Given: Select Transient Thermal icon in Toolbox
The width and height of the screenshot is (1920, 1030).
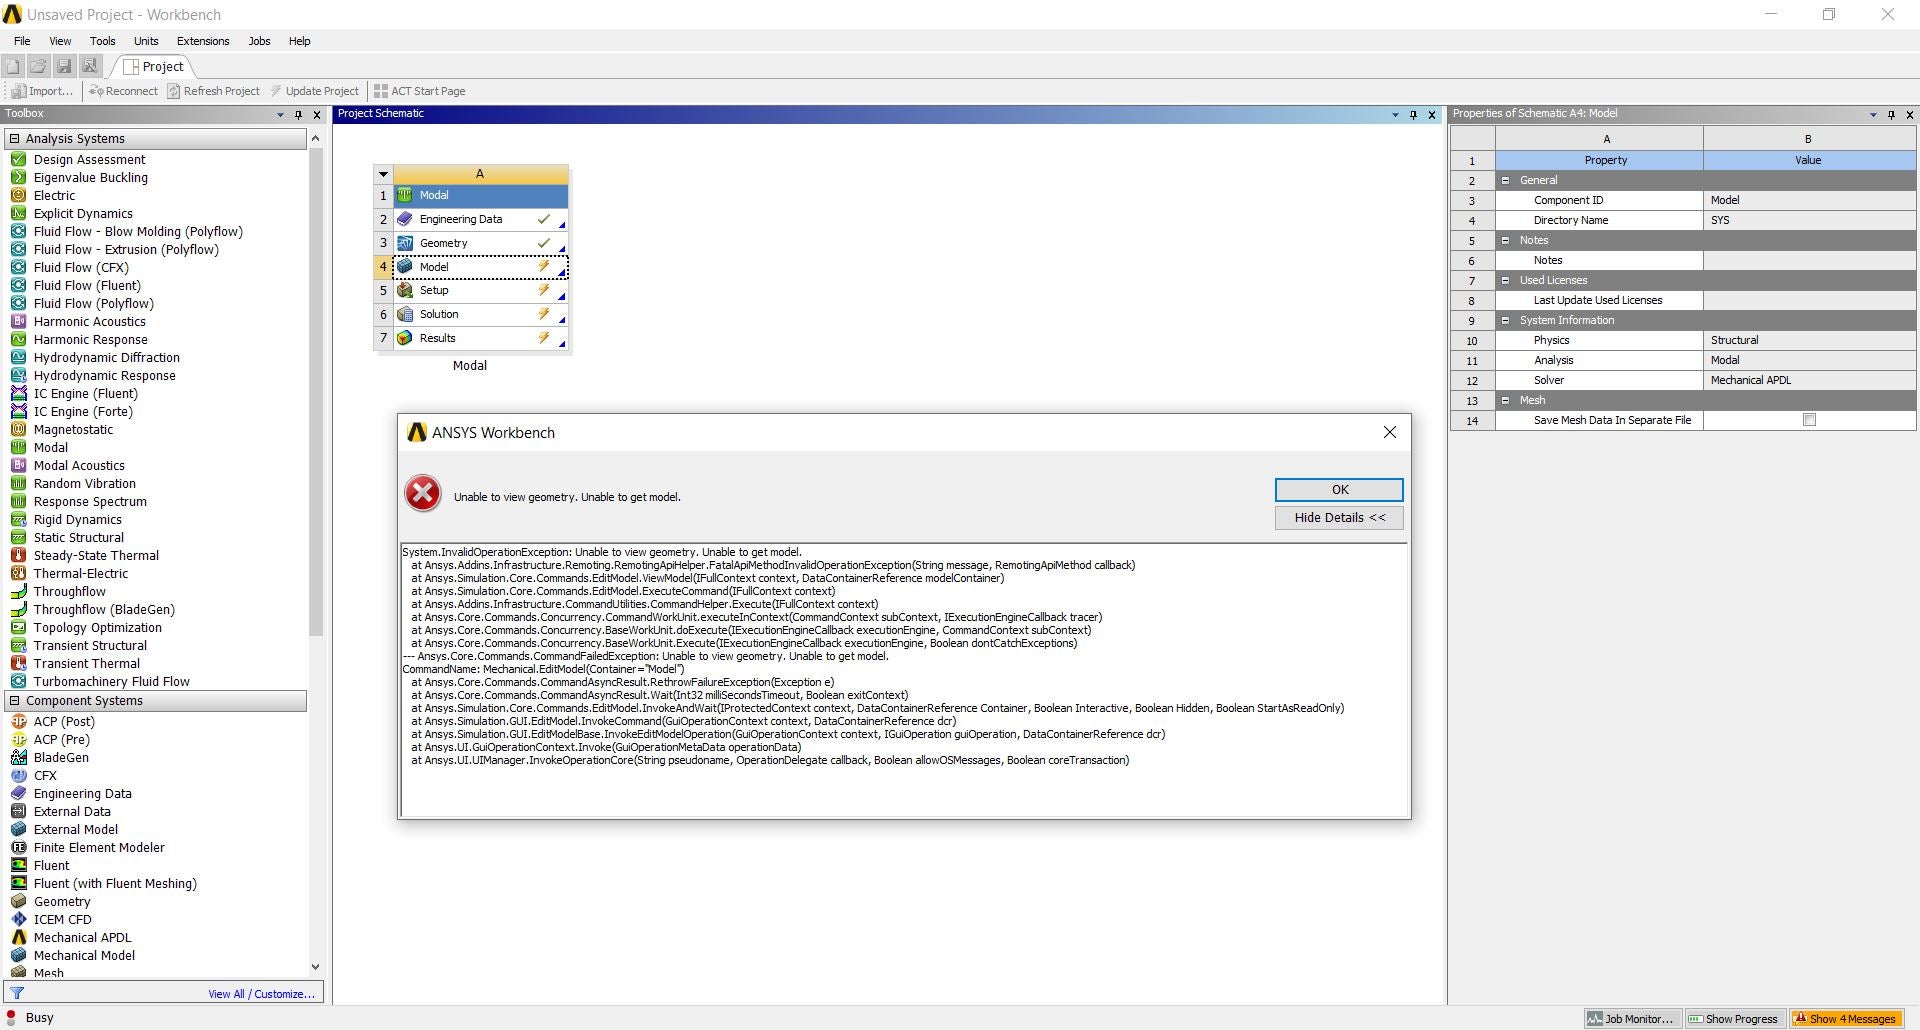Looking at the screenshot, I should point(18,663).
